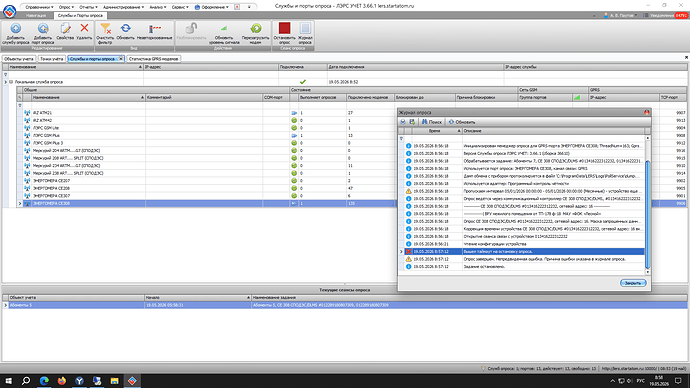
Task: Click the green signal icon in the Сеть GSM column header
Action: (x=577, y=97)
